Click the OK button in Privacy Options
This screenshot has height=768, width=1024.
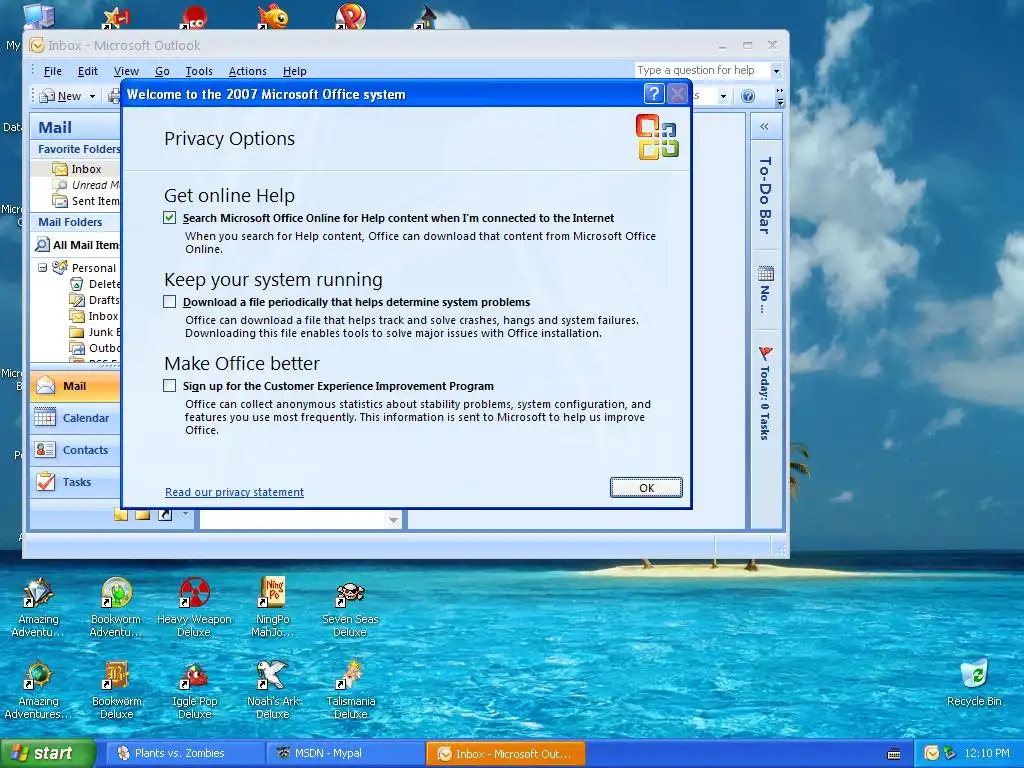646,488
